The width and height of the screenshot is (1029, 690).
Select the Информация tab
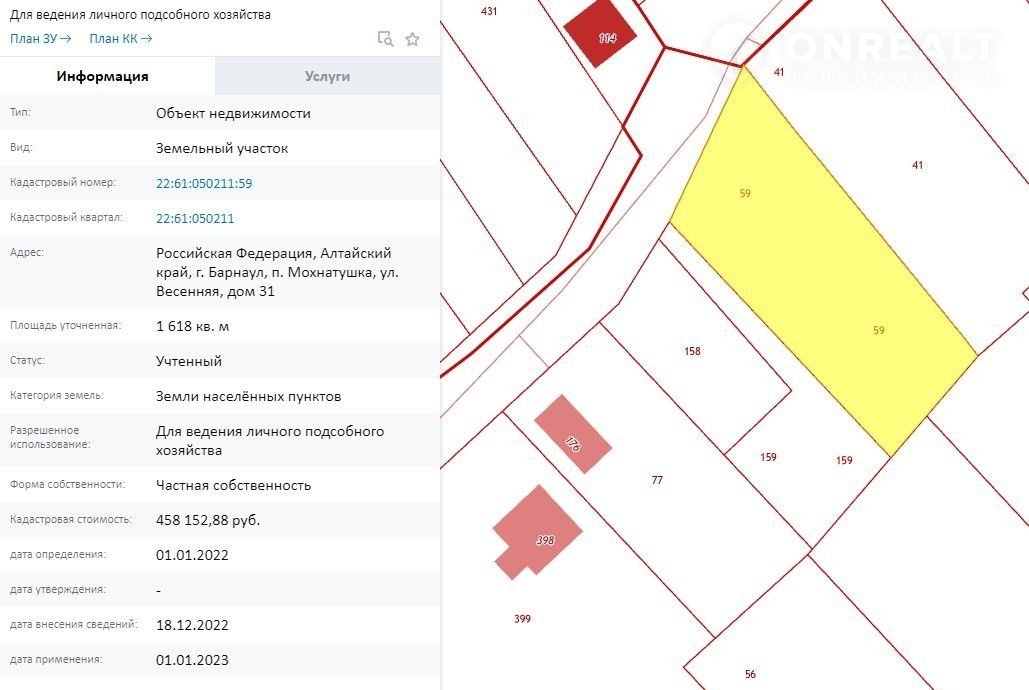[102, 76]
